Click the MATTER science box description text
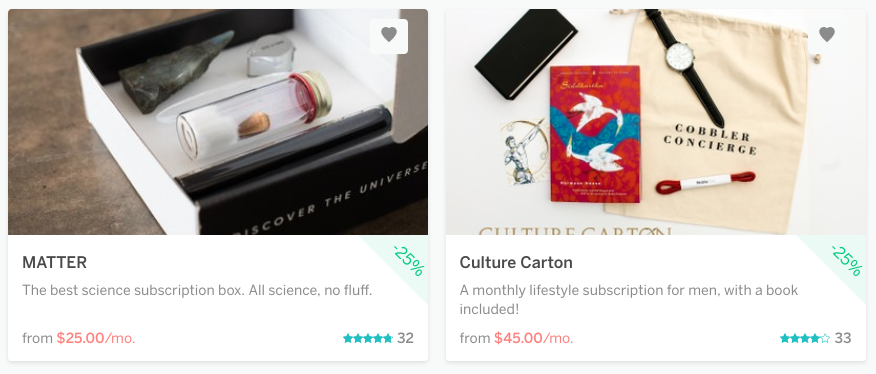The width and height of the screenshot is (876, 374). pyautogui.click(x=197, y=291)
